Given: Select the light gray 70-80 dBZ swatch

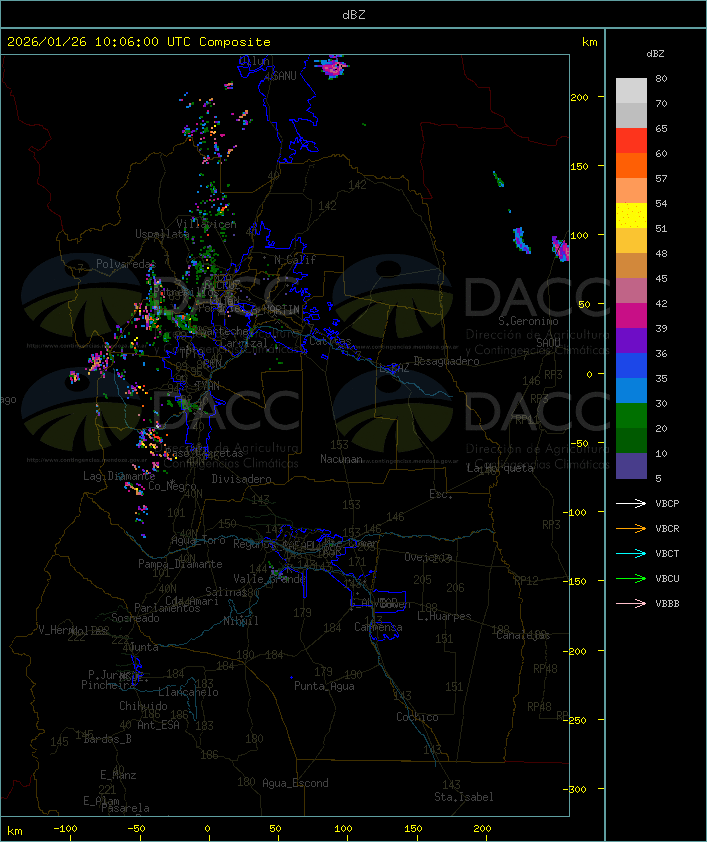Looking at the screenshot, I should point(631,91).
